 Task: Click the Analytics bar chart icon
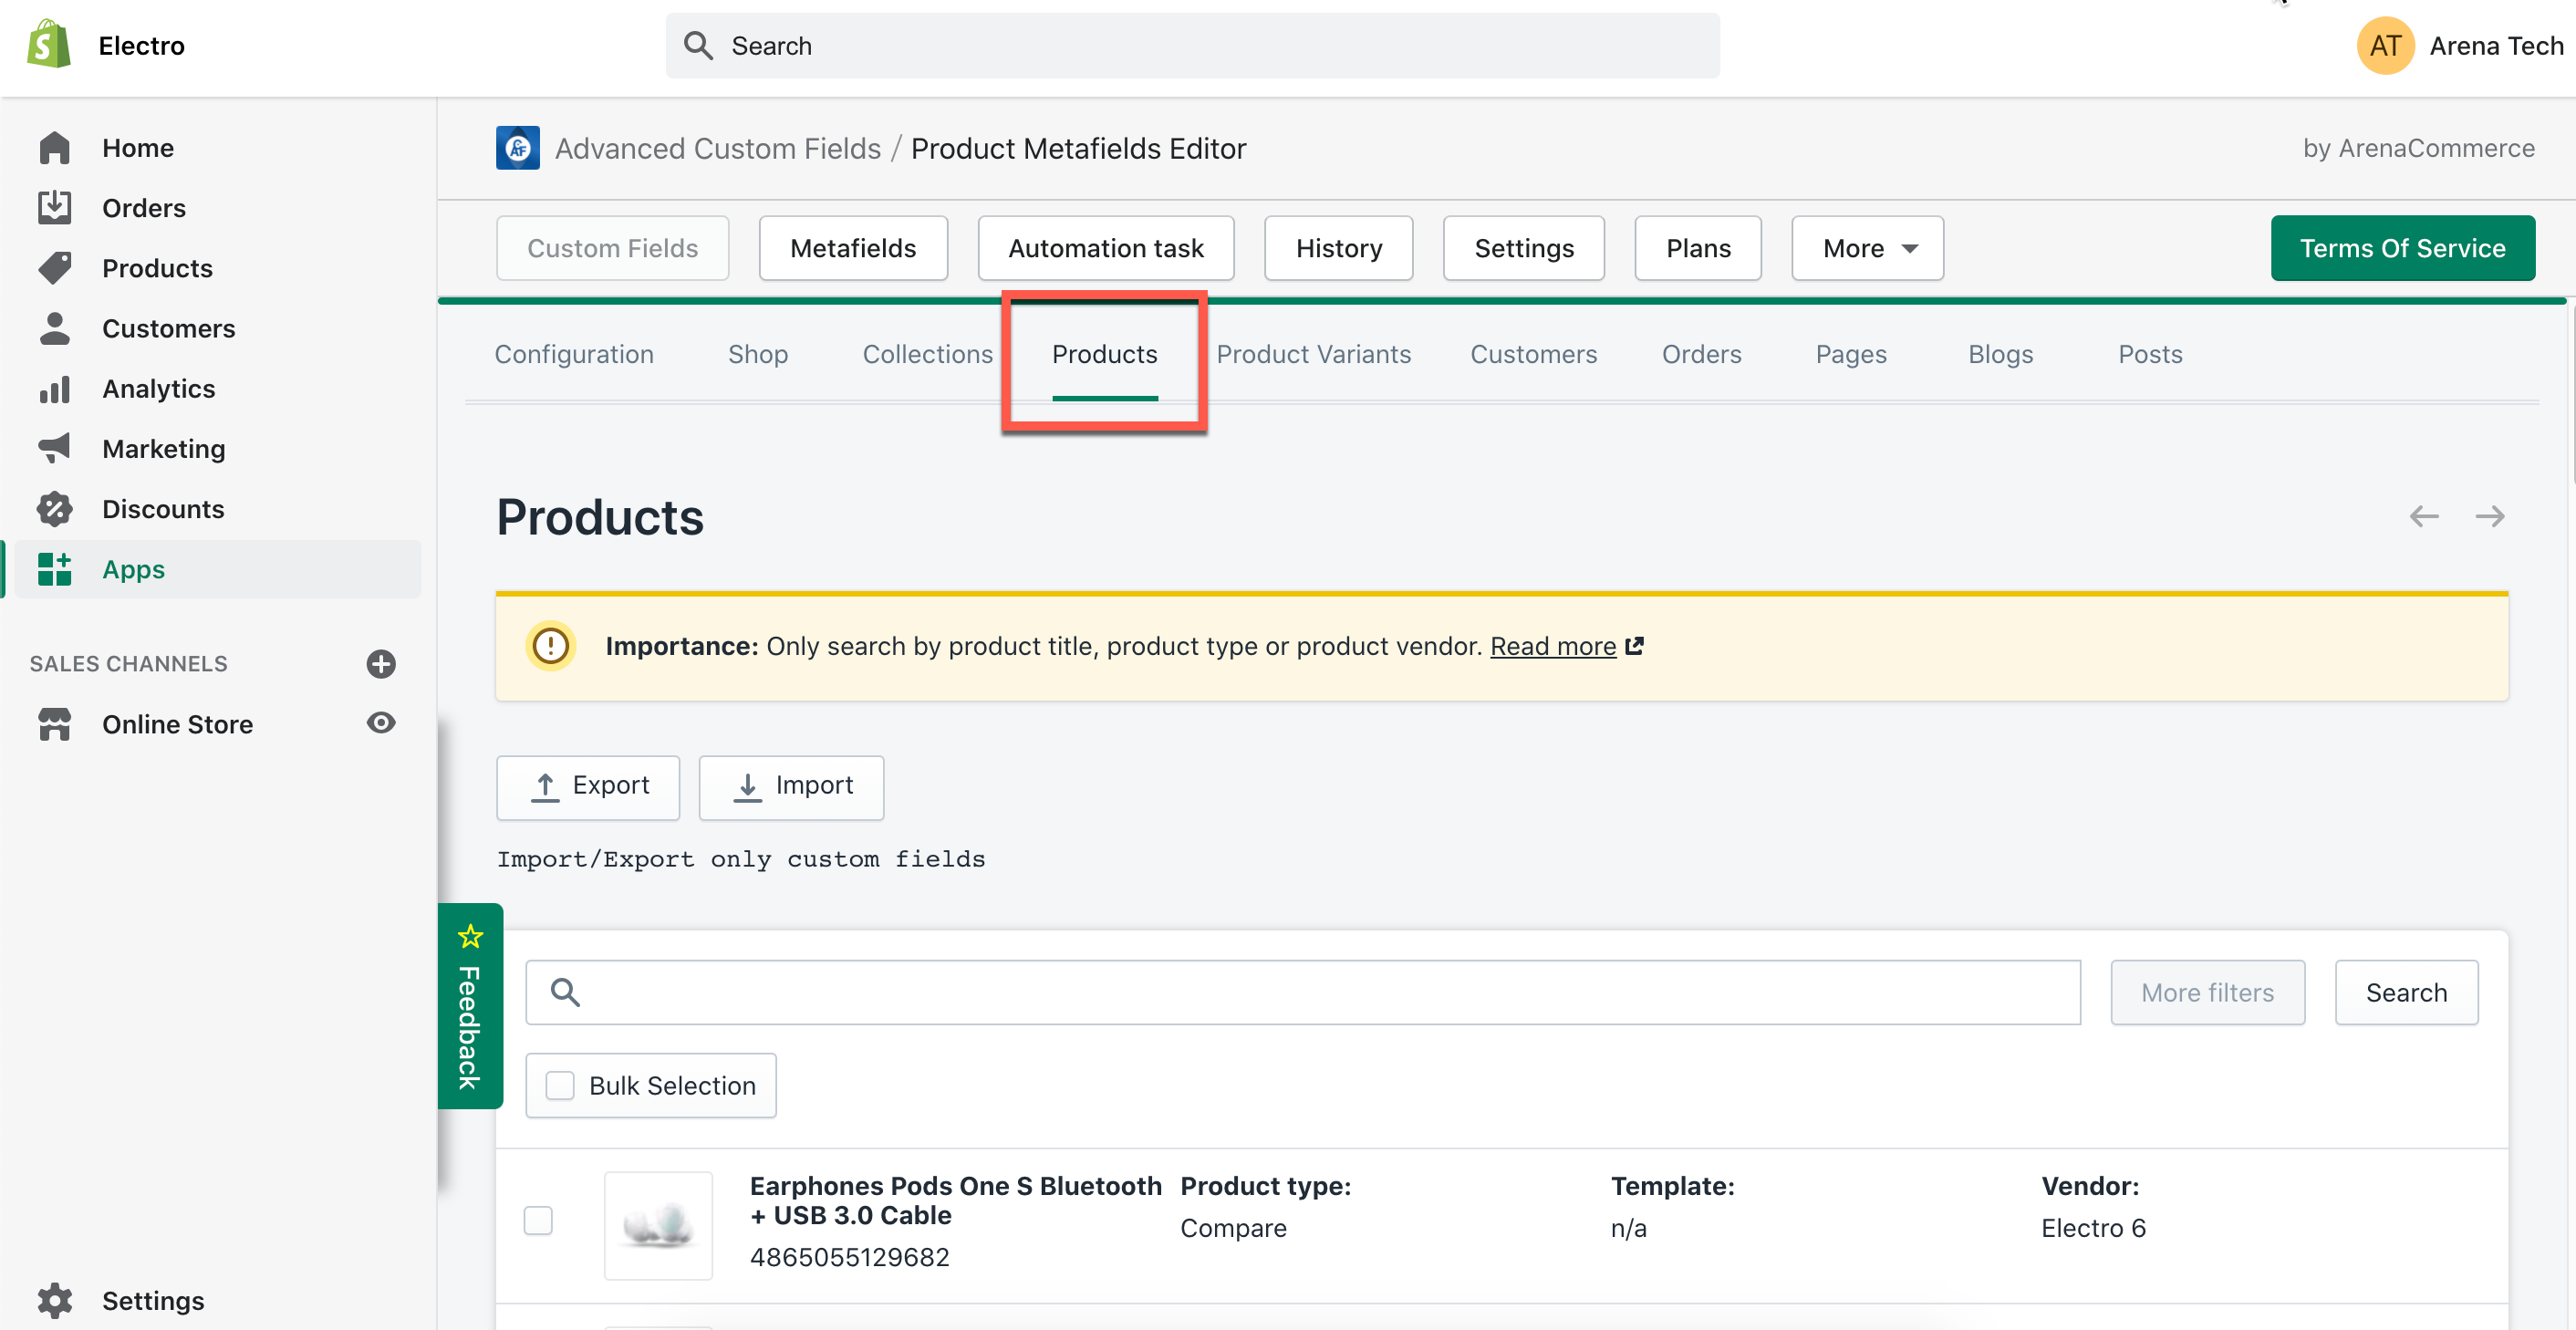tap(54, 389)
